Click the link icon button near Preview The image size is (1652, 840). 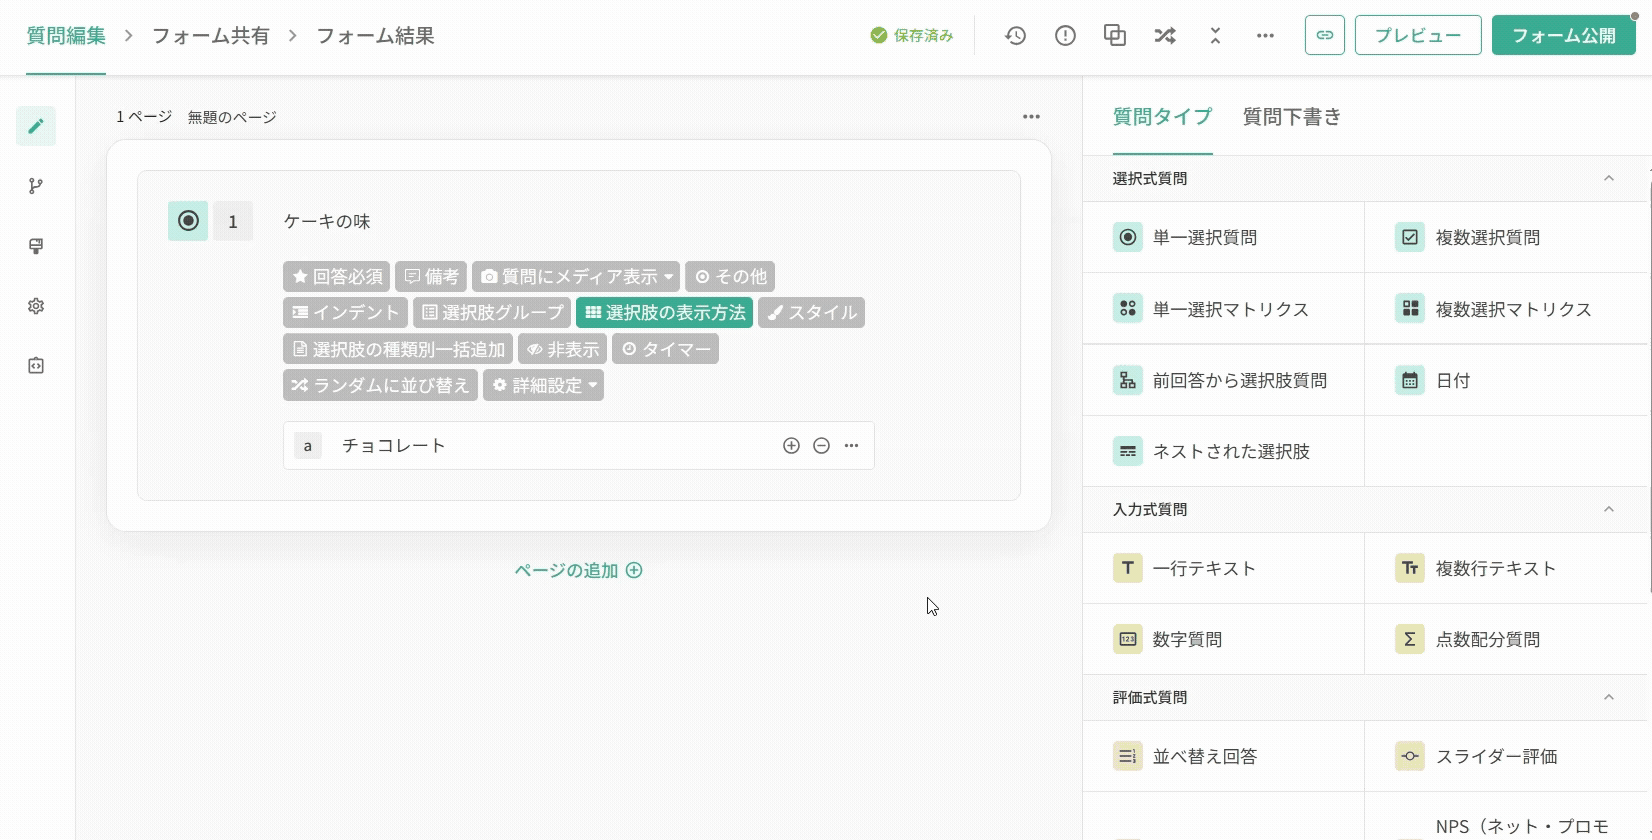[x=1325, y=35]
